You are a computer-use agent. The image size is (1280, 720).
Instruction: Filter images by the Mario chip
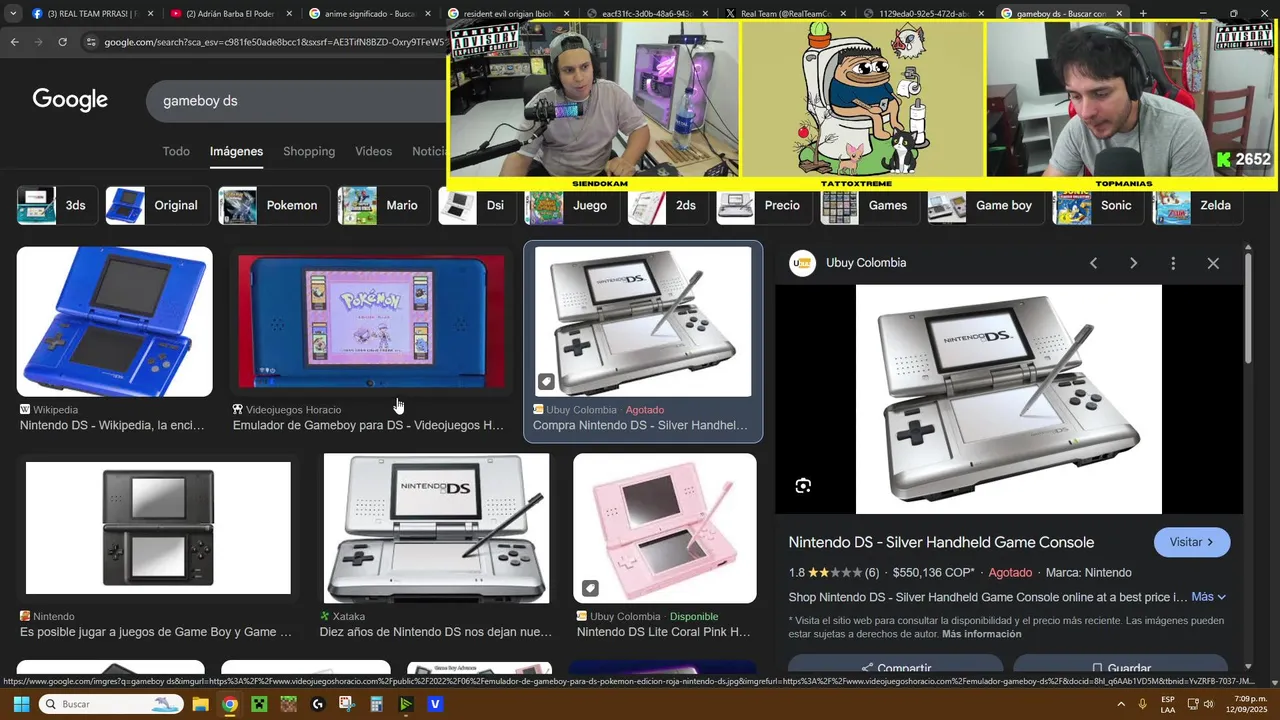(384, 205)
